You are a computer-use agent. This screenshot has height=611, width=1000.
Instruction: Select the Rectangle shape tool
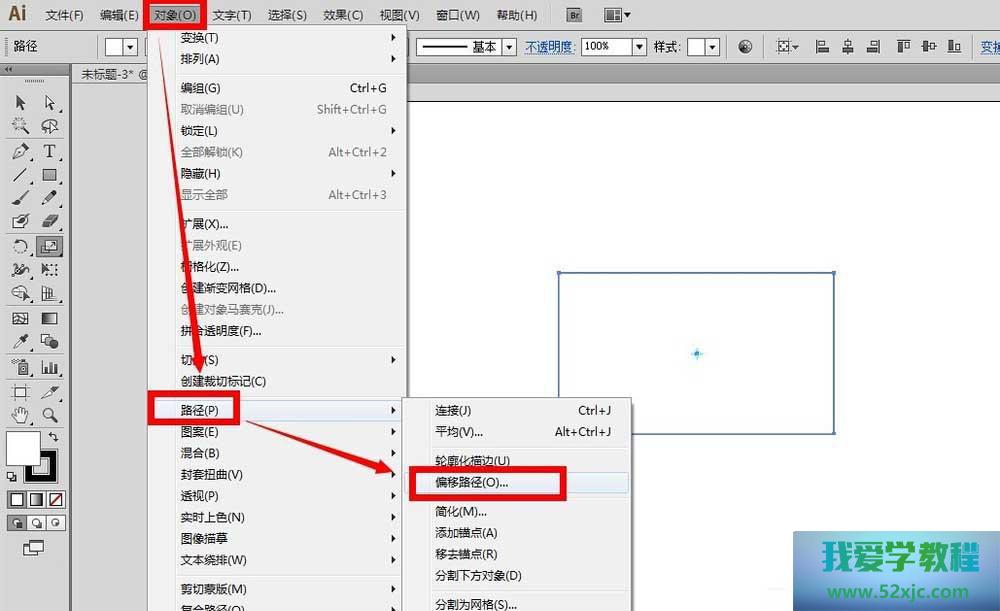(x=49, y=175)
